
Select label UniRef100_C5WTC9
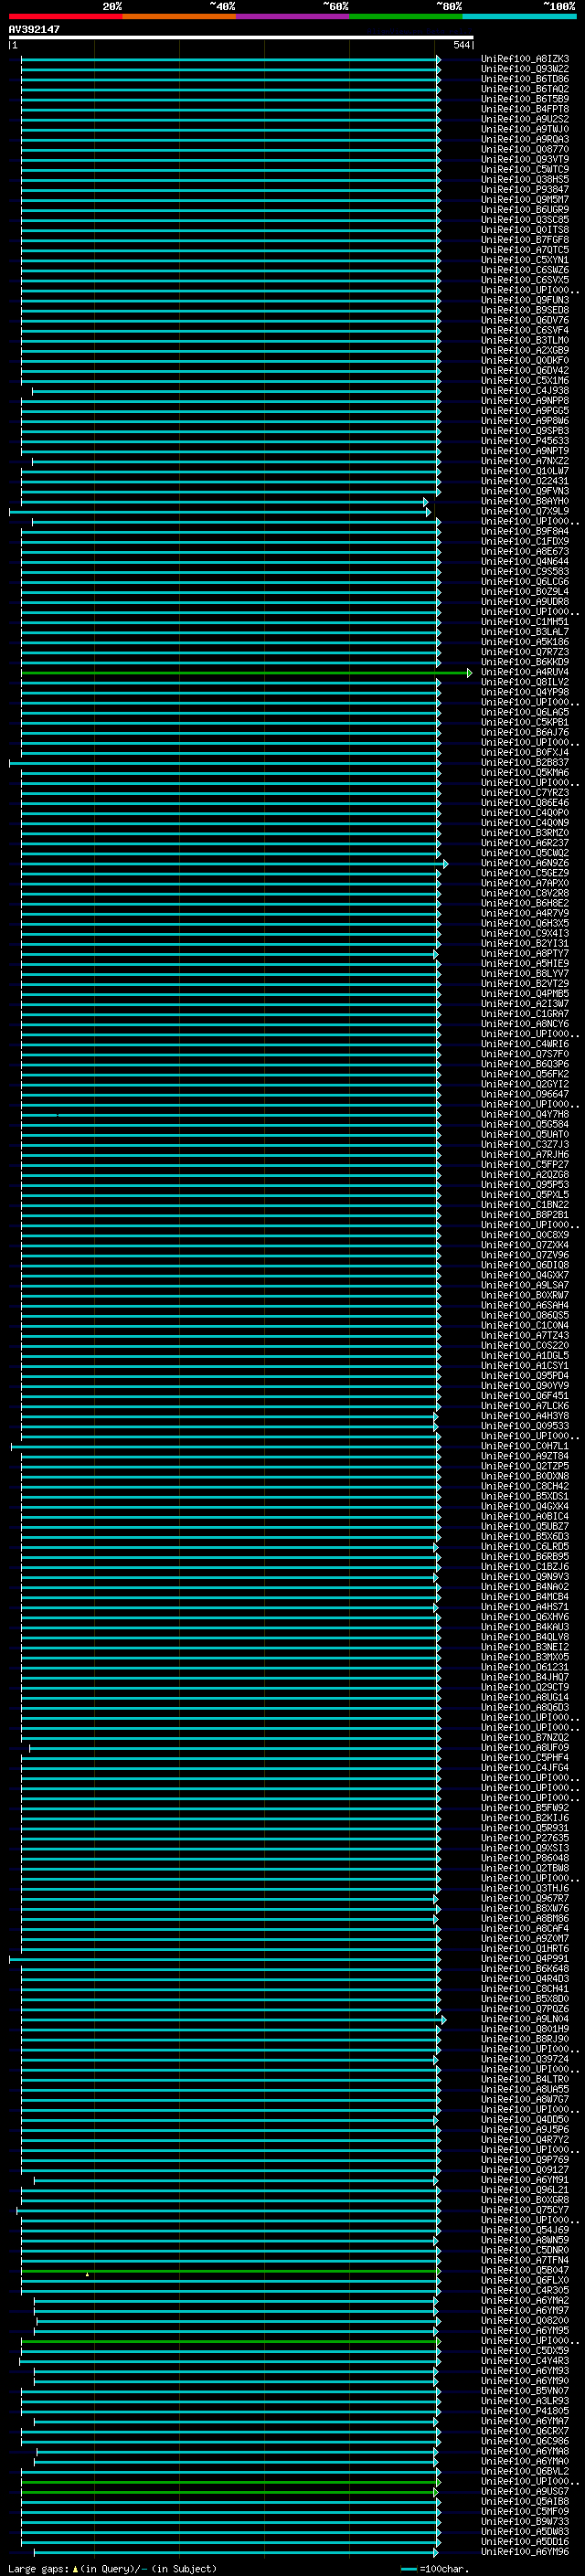click(x=525, y=169)
